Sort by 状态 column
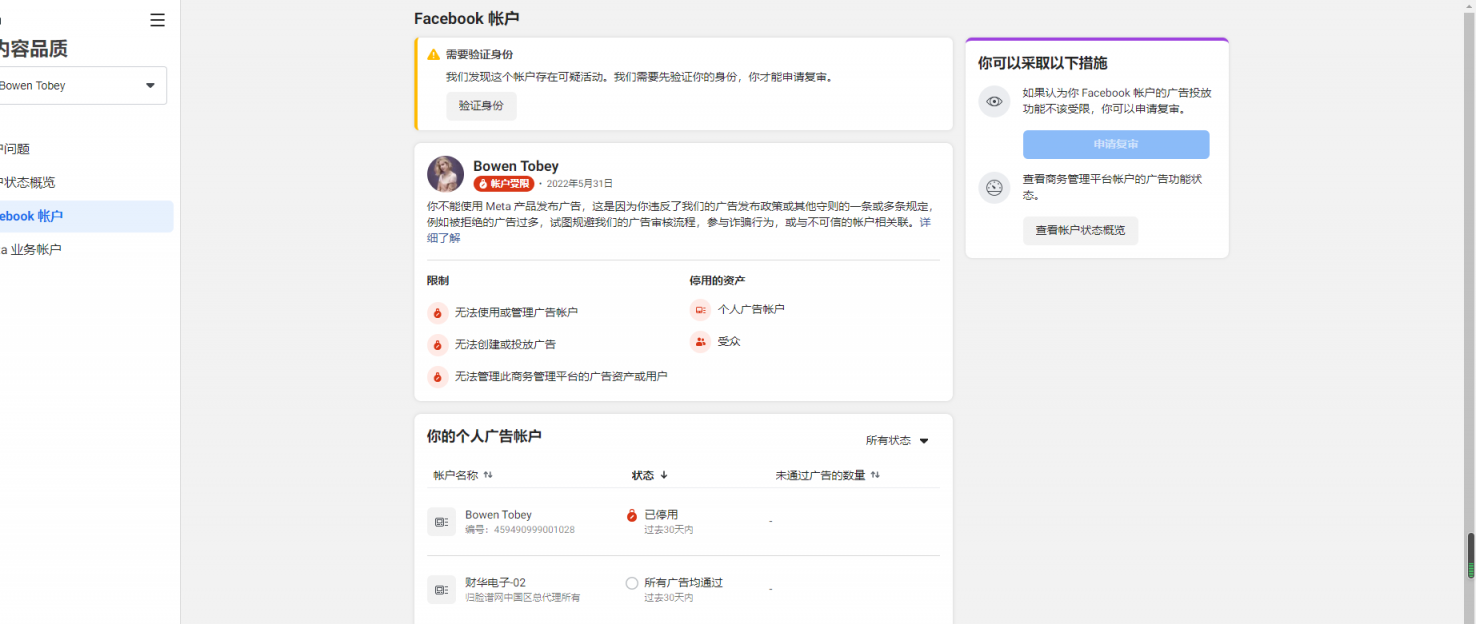Screen dimensions: 1476x624 pos(650,475)
